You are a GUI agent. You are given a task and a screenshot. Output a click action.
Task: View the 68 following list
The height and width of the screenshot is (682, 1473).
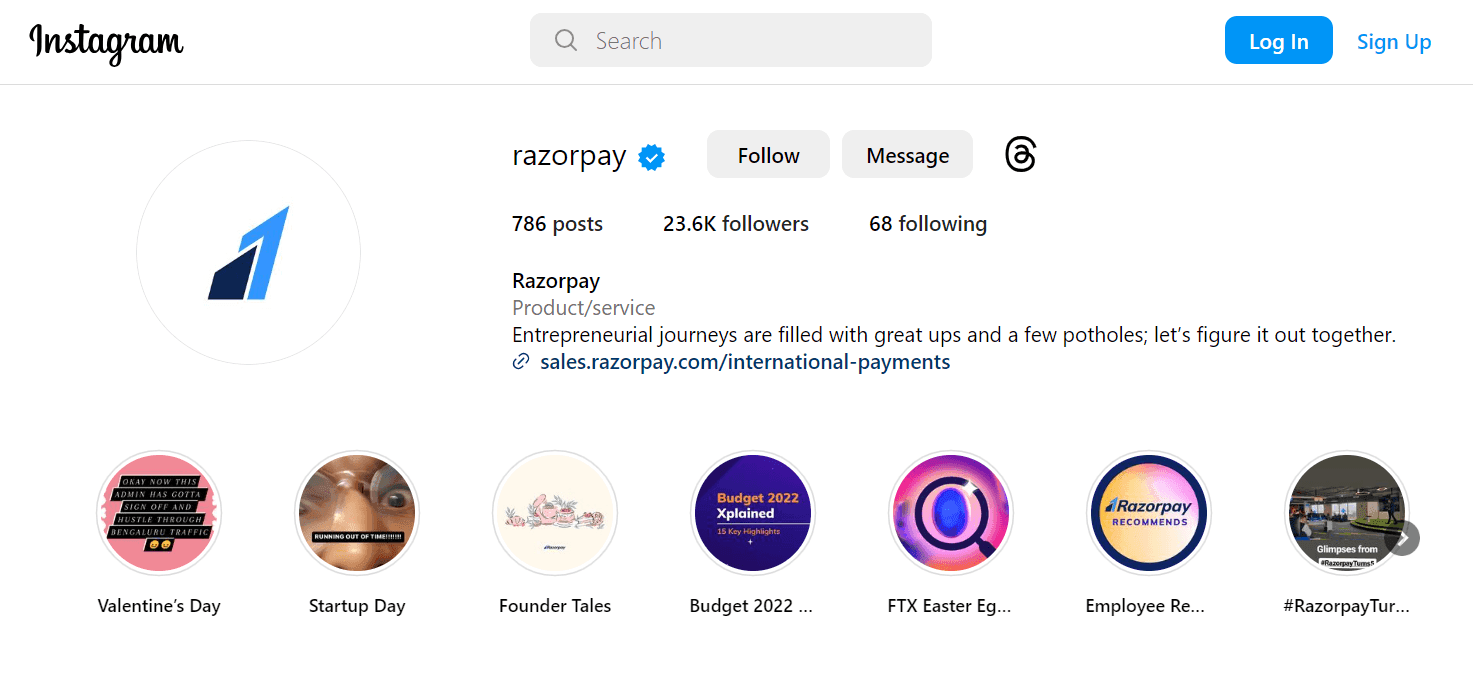[927, 223]
